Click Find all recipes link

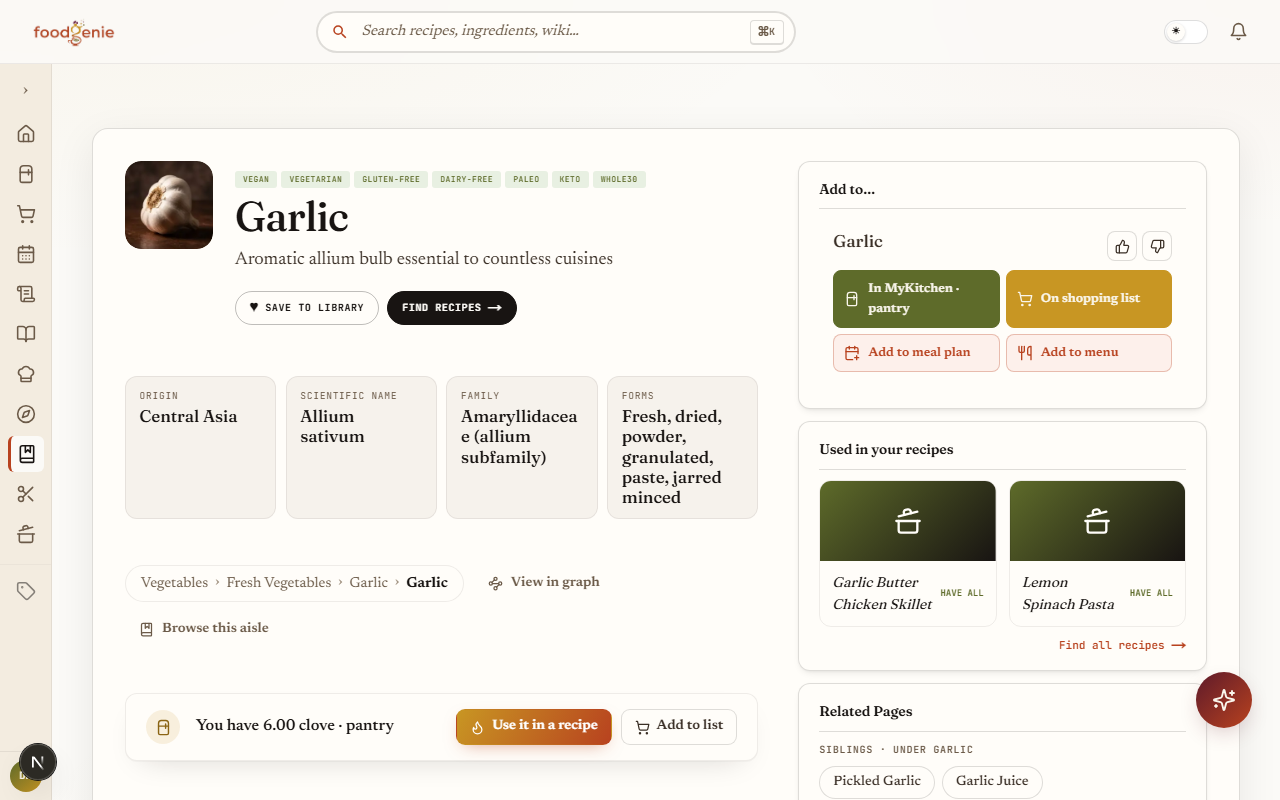pyautogui.click(x=1122, y=646)
